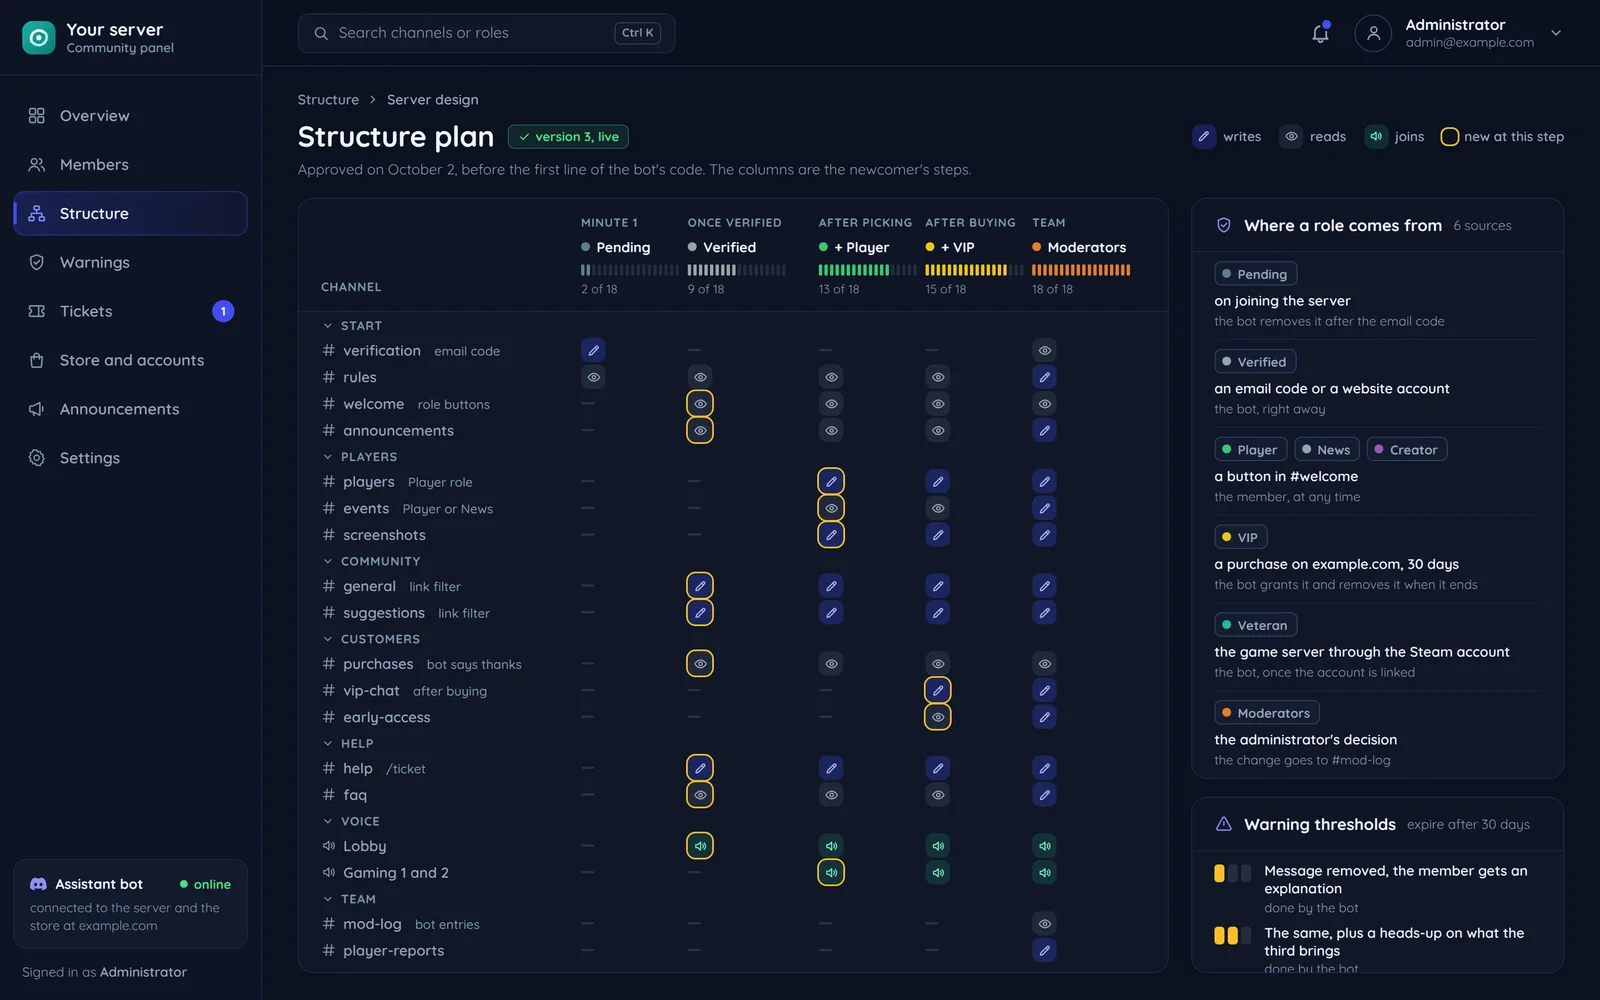Click the writes pencil for players in + Player column
The width and height of the screenshot is (1600, 1000).
tap(831, 482)
